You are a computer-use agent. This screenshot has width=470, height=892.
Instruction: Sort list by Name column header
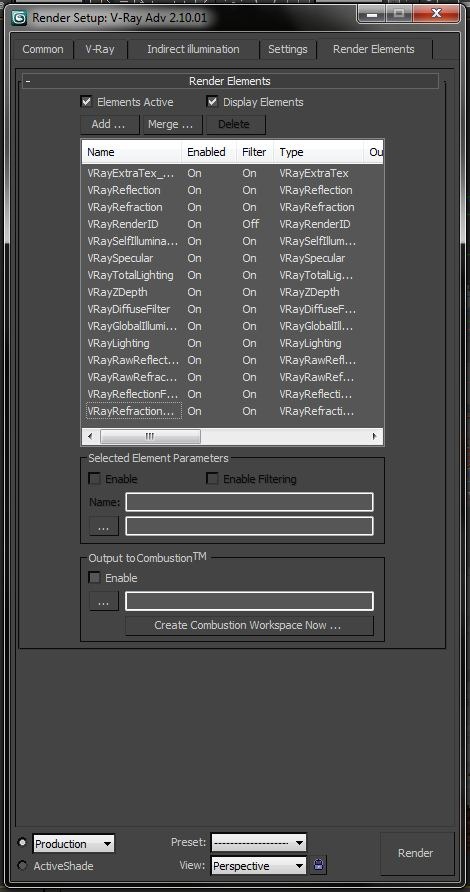pos(131,152)
